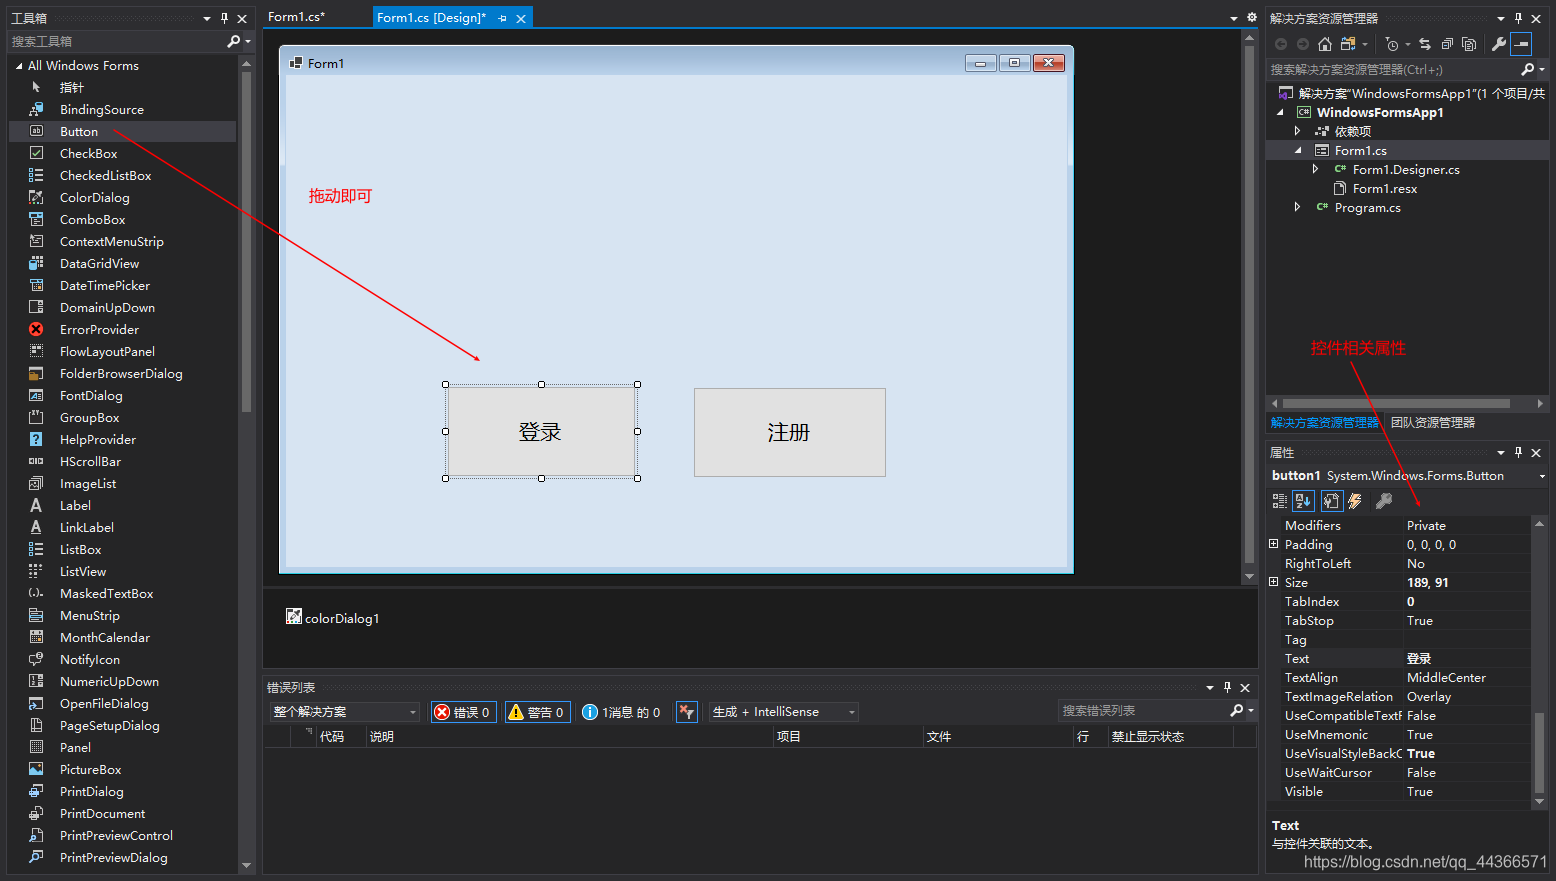
Task: Click Property Pages wrench icon in Properties panel
Action: coord(1384,501)
